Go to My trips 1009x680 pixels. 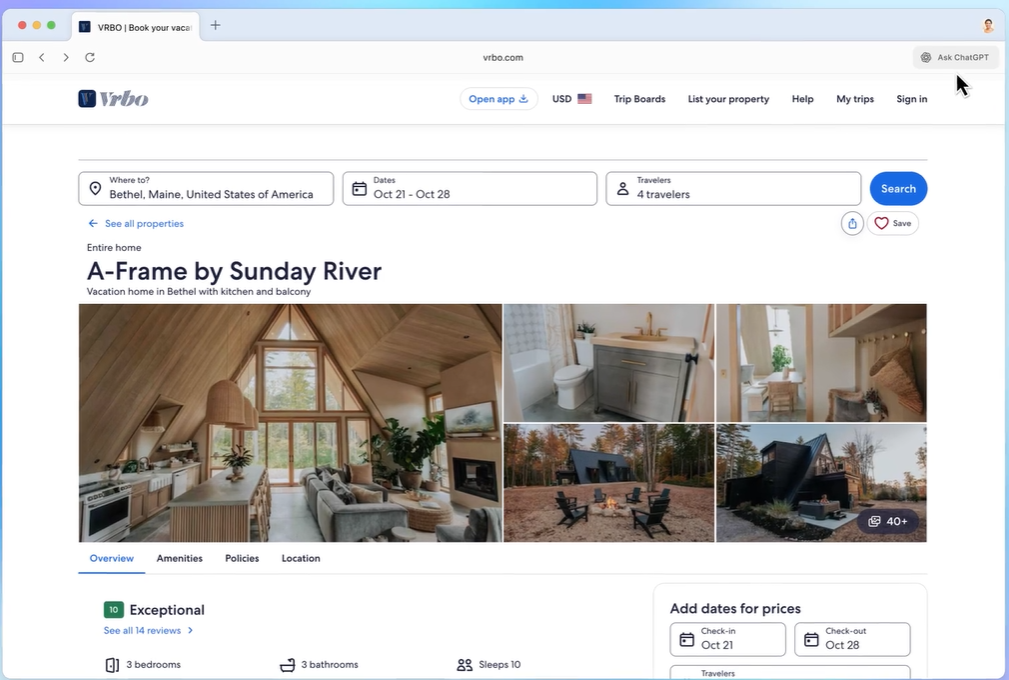tap(855, 98)
